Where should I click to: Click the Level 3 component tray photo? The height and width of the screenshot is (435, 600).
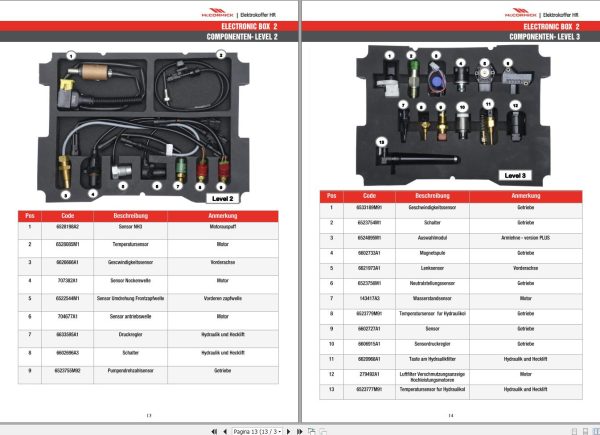click(453, 115)
